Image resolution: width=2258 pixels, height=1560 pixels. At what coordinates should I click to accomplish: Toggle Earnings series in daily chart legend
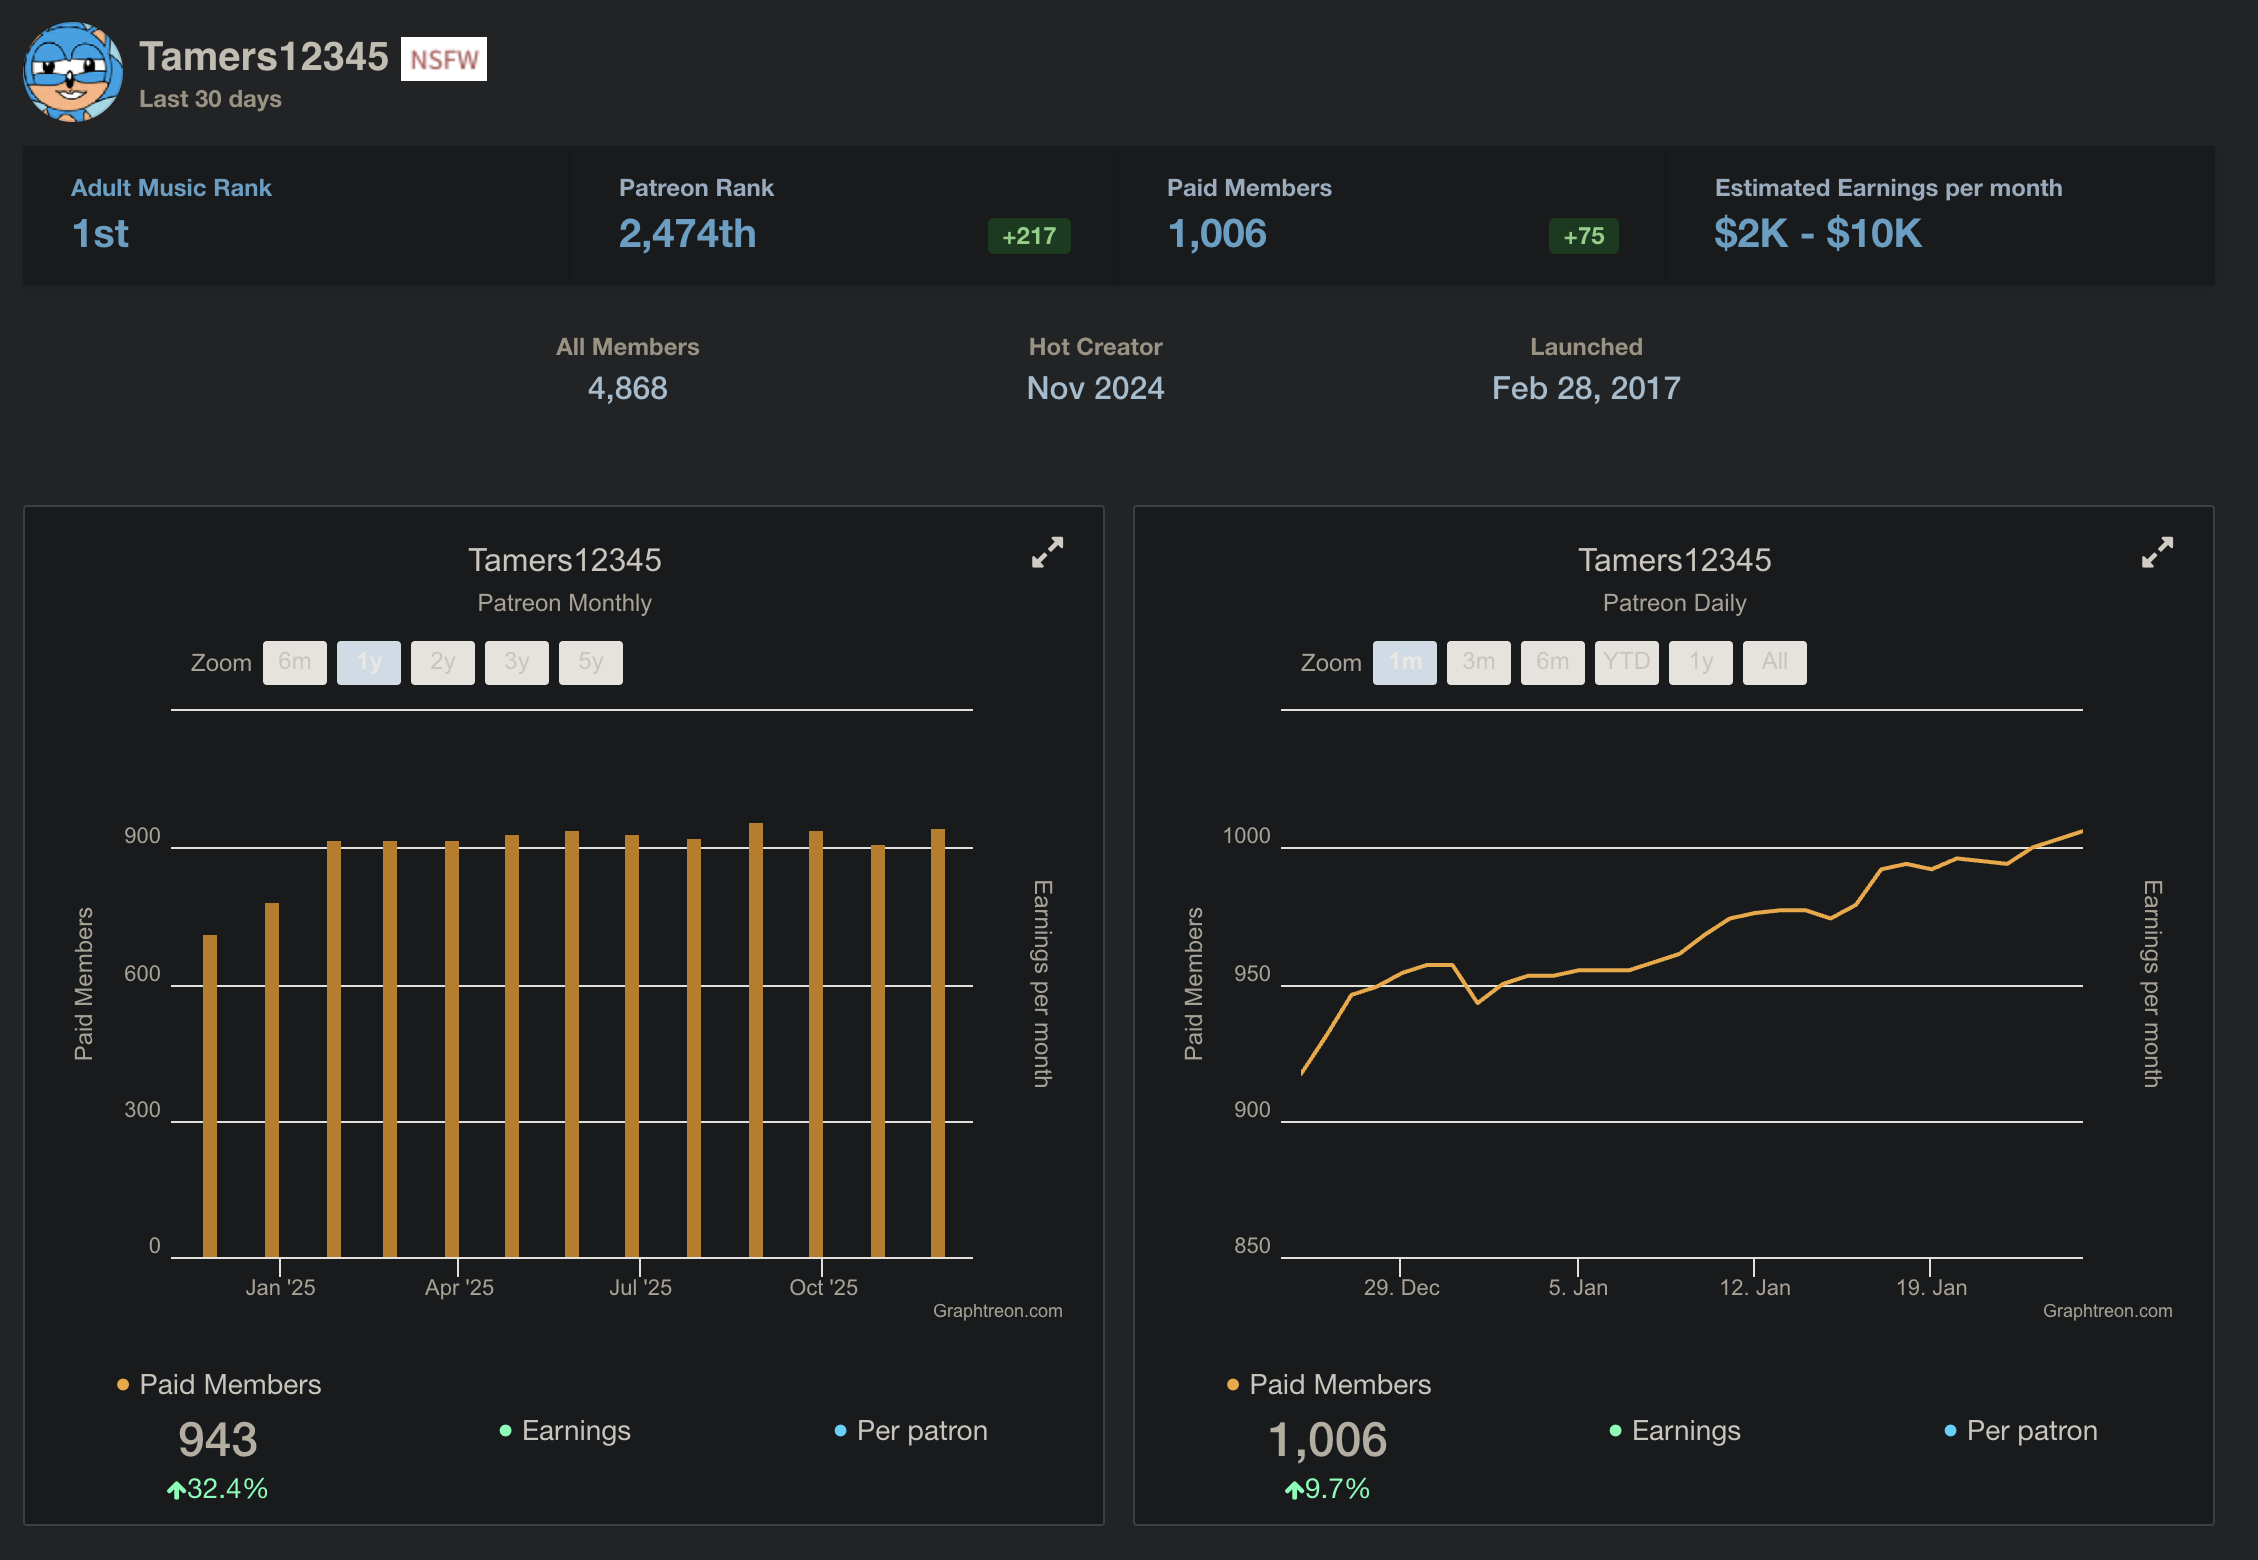click(1685, 1431)
